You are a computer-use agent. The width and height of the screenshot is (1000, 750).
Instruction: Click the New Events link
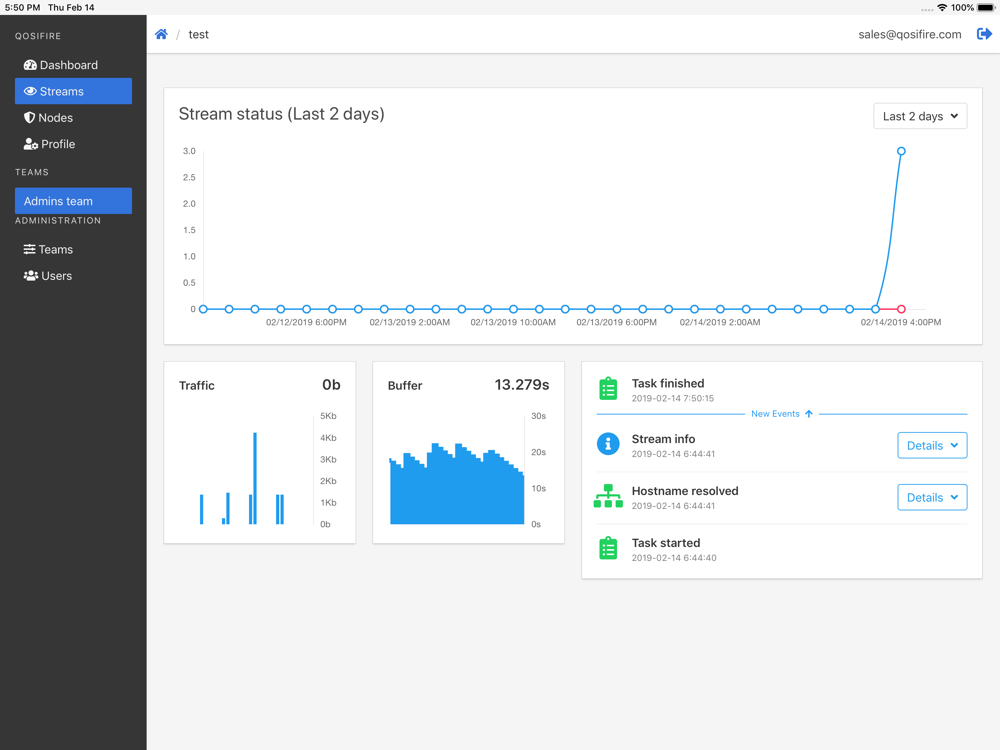tap(782, 414)
